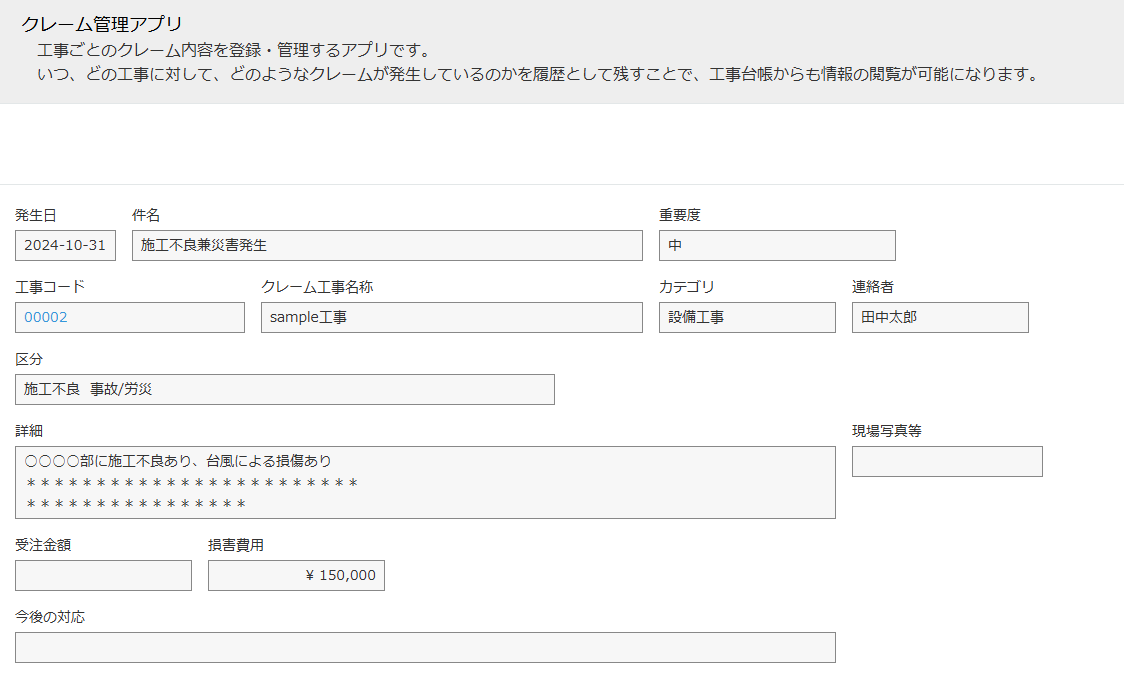1124x695 pixels.
Task: Open the 重要度 field showing 中
Action: click(777, 245)
